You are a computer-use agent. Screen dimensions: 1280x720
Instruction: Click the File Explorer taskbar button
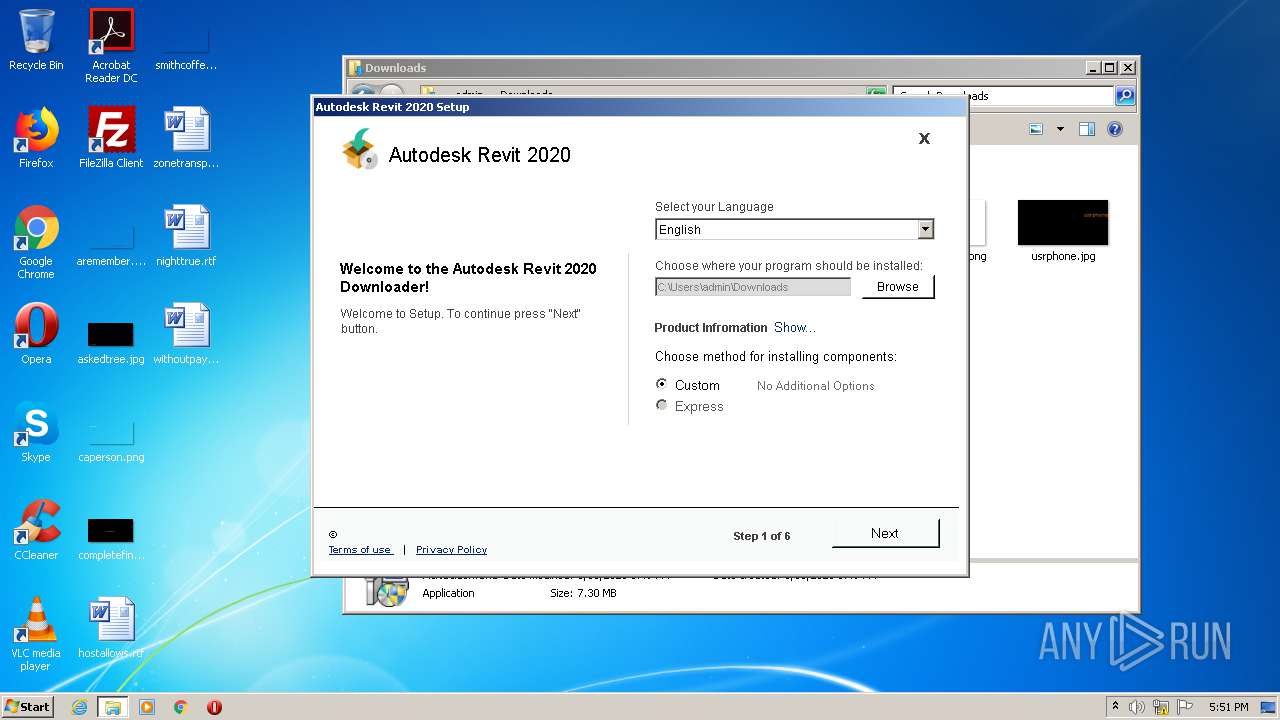[112, 707]
